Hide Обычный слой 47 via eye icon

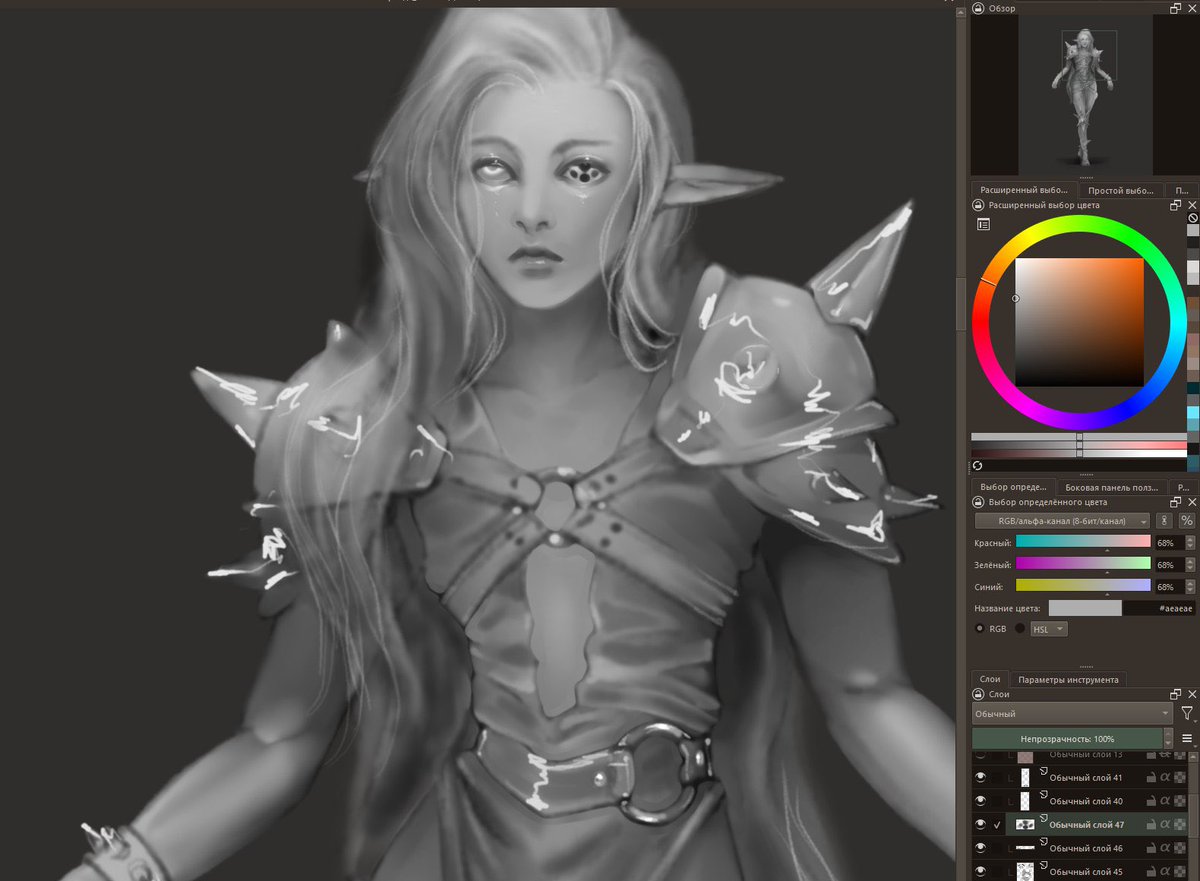pos(981,825)
